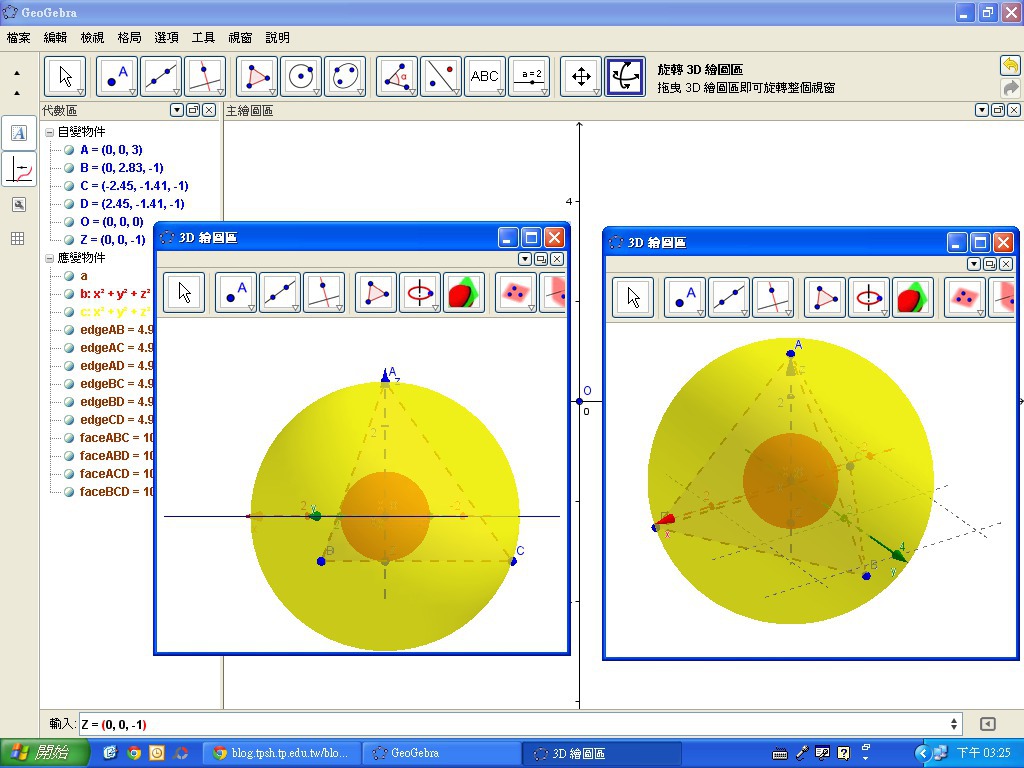Select the Rotate 3D Graphics View tool
Viewport: 1024px width, 768px height.
(x=625, y=76)
